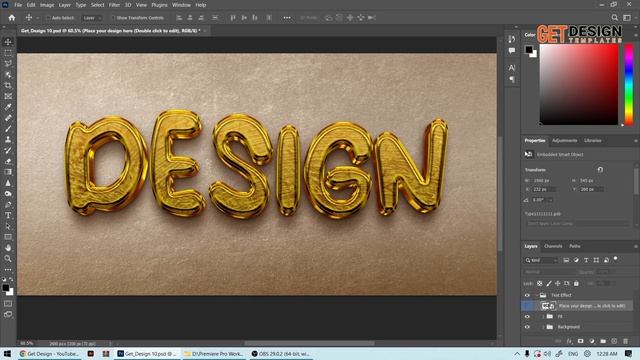Select the Brush tool
This screenshot has height=360, width=640.
pyautogui.click(x=8, y=129)
